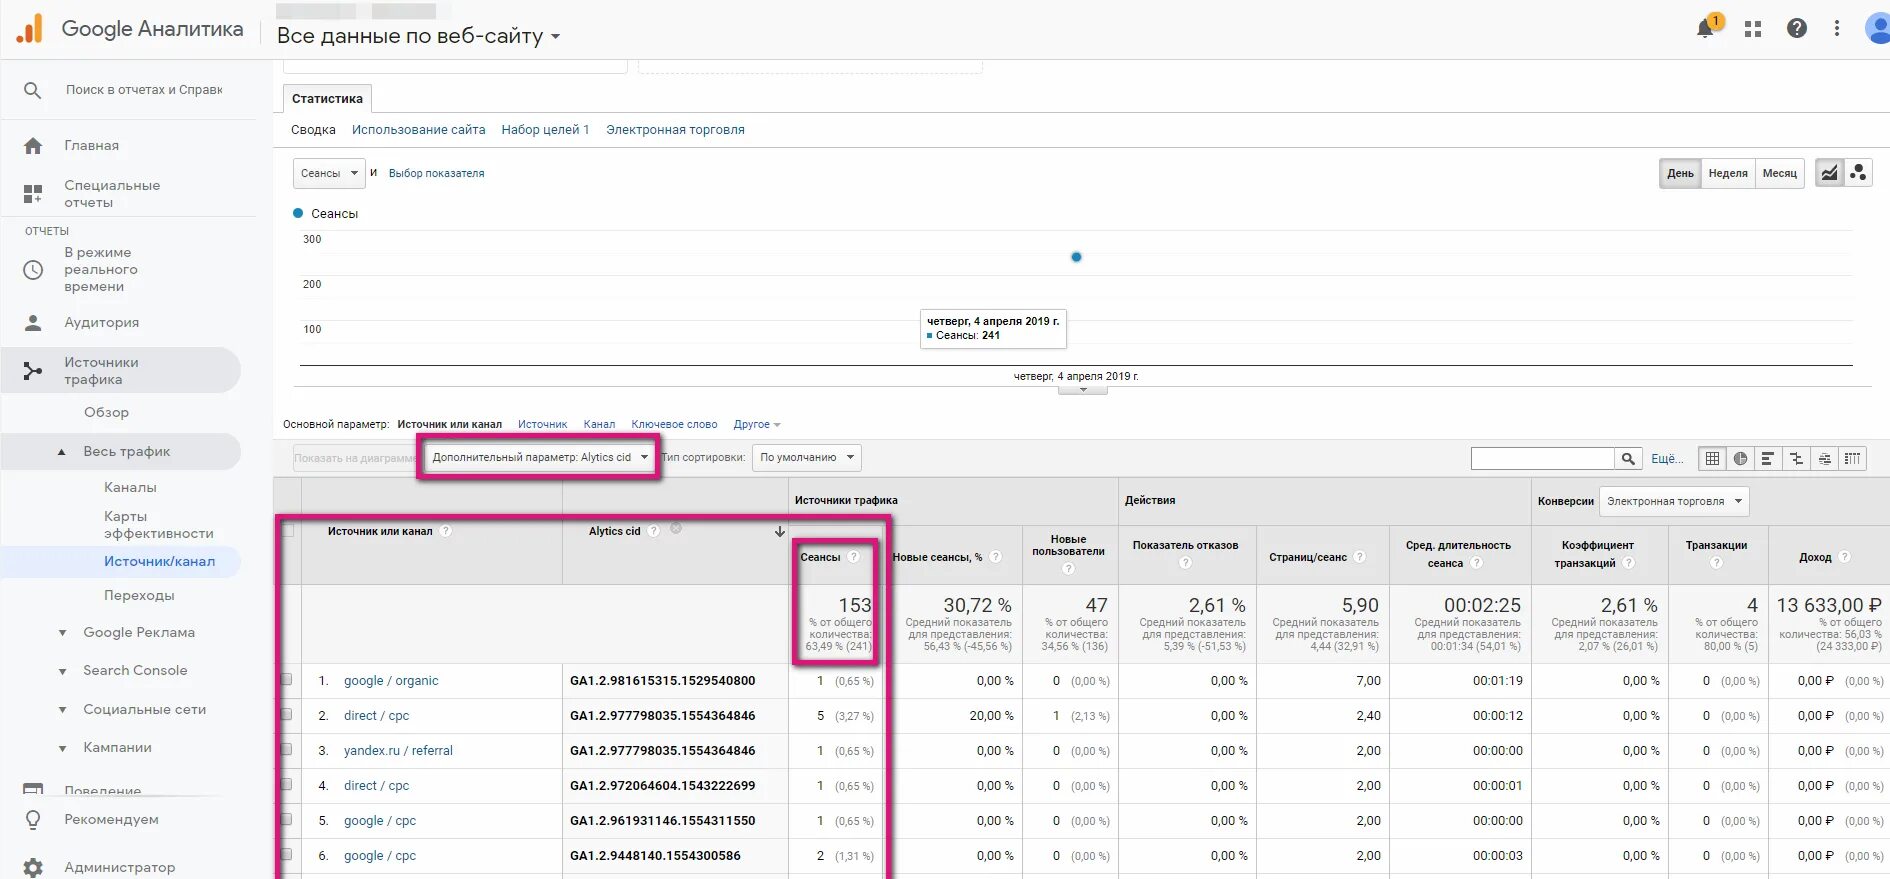Expand the Социальные сети section
Viewport: 1890px width, 879px height.
[62, 710]
